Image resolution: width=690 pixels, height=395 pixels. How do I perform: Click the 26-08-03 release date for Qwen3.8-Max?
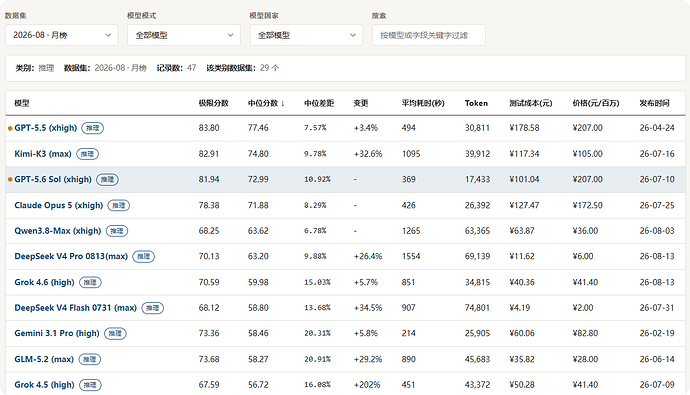(657, 231)
